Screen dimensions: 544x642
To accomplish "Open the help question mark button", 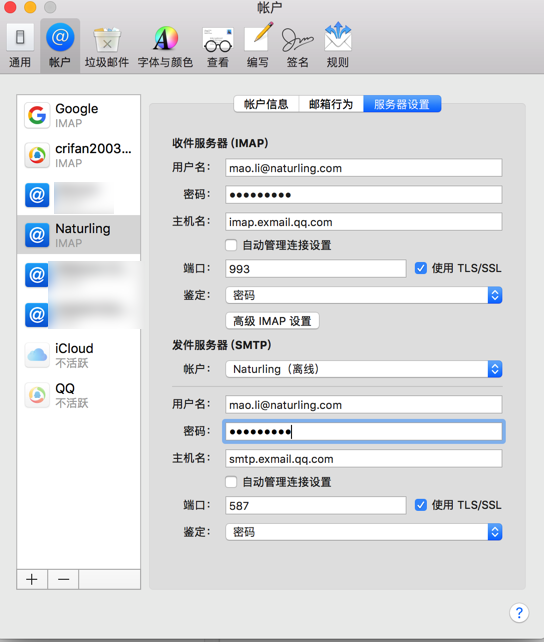I will click(519, 613).
